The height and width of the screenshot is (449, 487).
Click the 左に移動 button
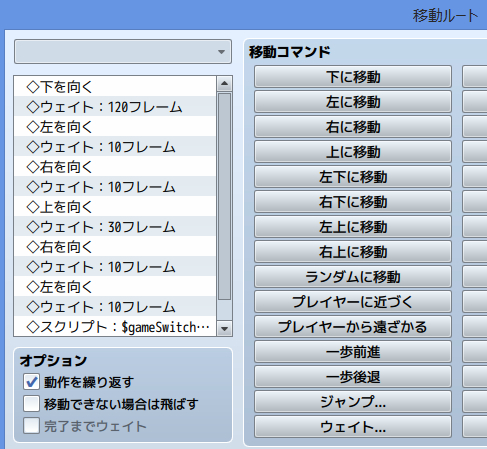click(353, 102)
